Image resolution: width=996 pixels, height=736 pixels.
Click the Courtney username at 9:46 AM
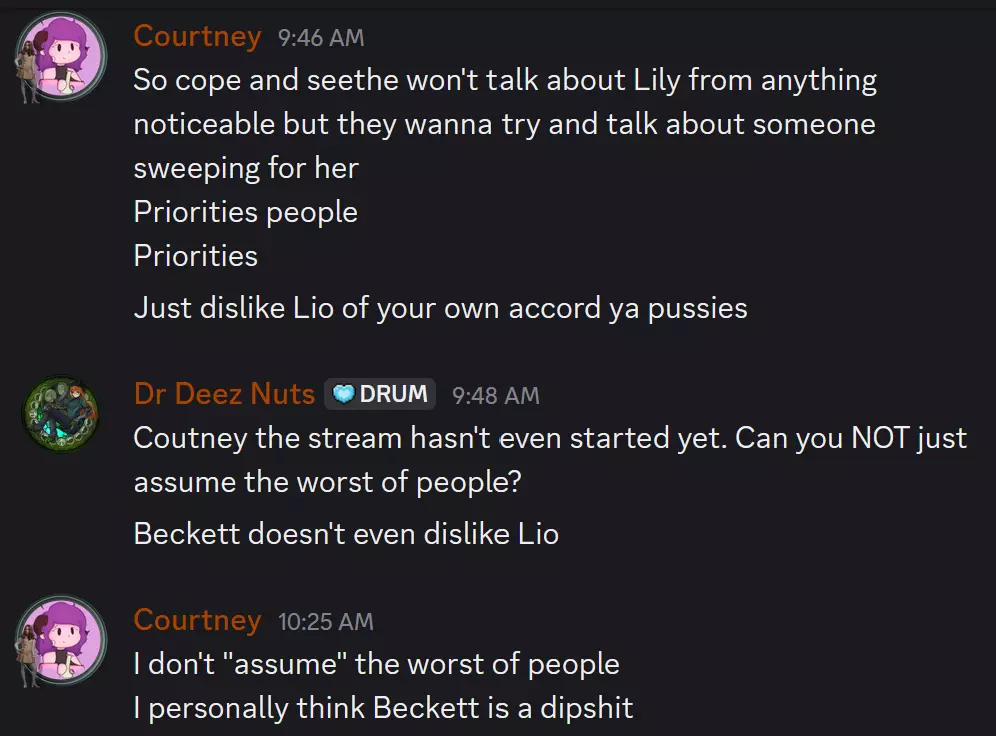(x=197, y=36)
